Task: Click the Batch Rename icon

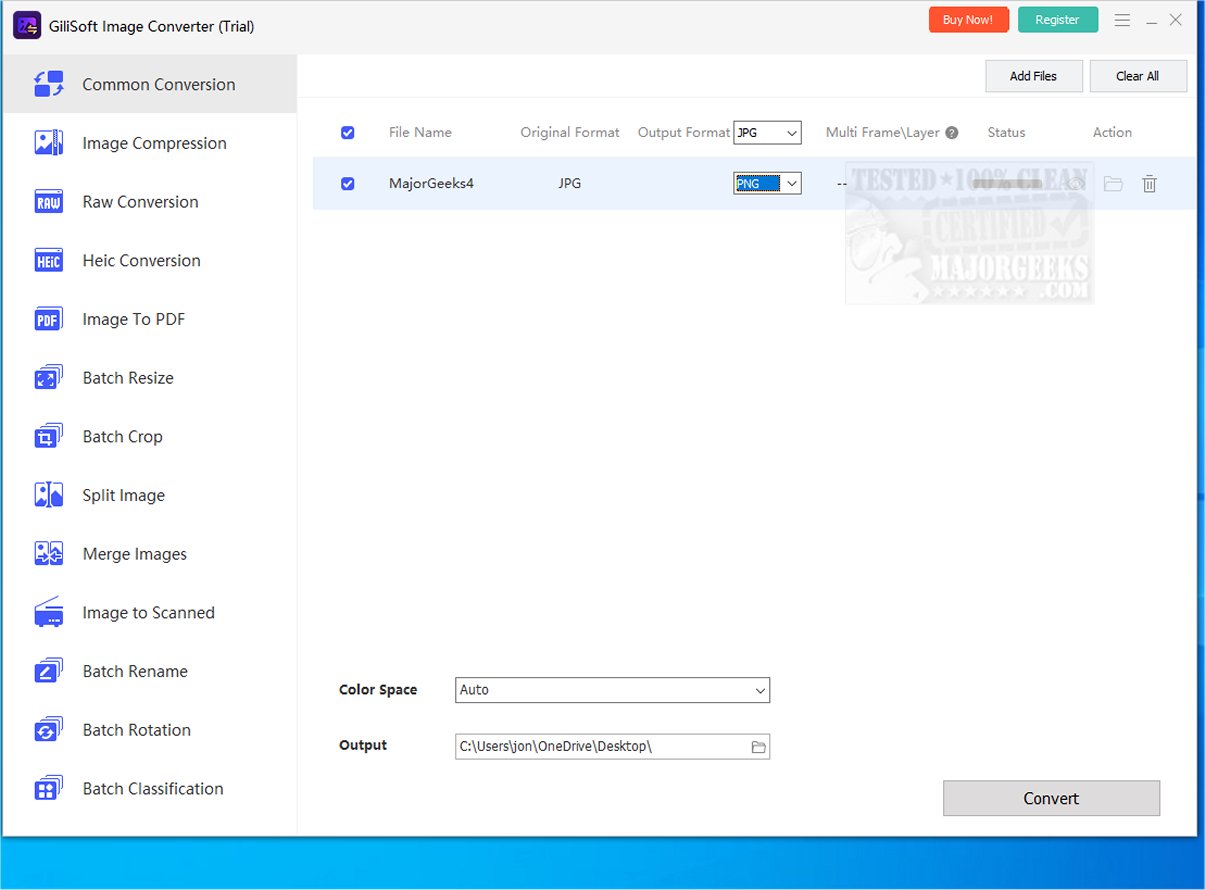Action: (x=49, y=671)
